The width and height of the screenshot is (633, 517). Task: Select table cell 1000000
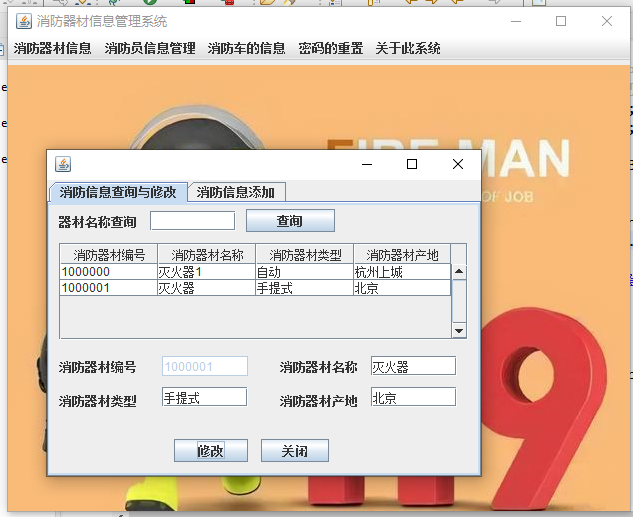(109, 272)
